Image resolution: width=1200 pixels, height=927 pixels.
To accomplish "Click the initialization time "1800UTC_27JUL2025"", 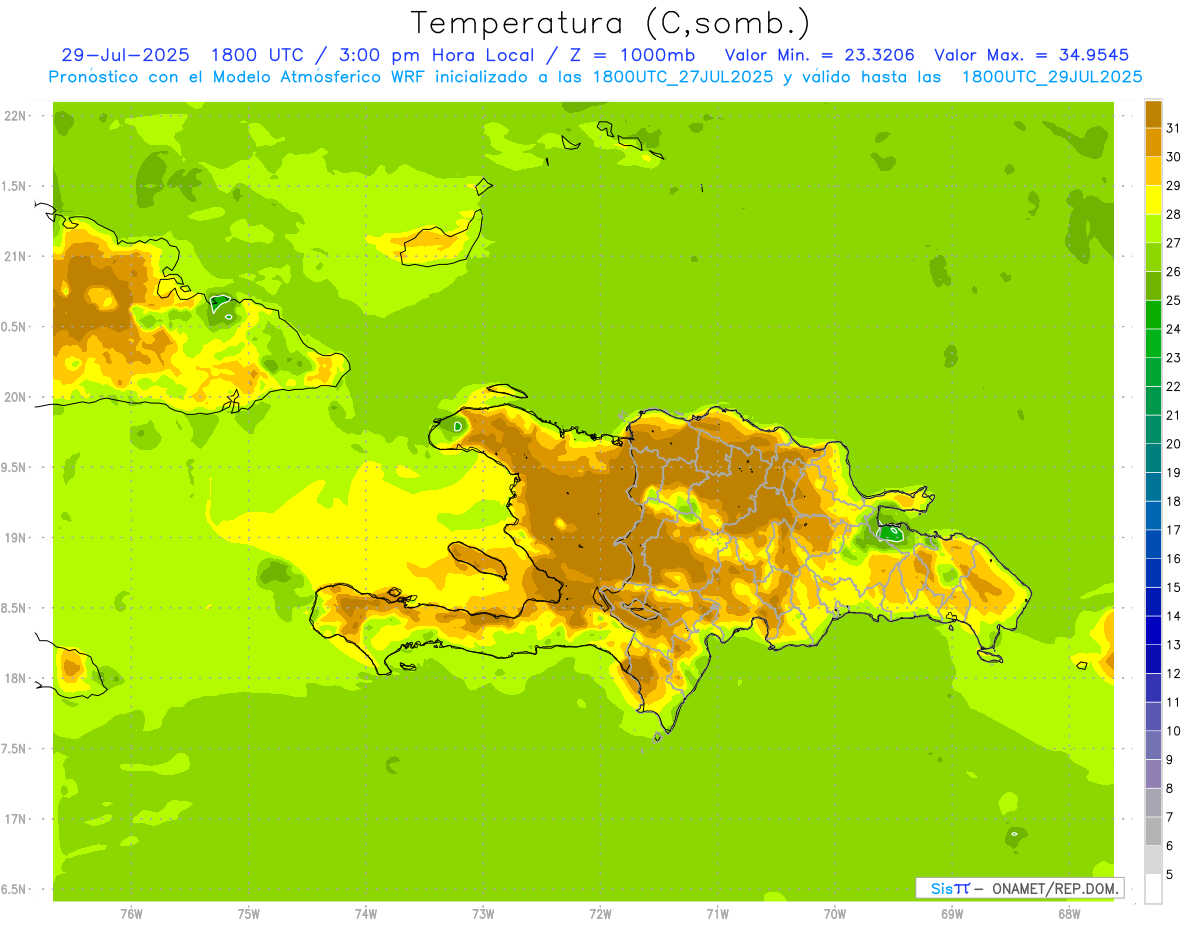I will [x=682, y=77].
